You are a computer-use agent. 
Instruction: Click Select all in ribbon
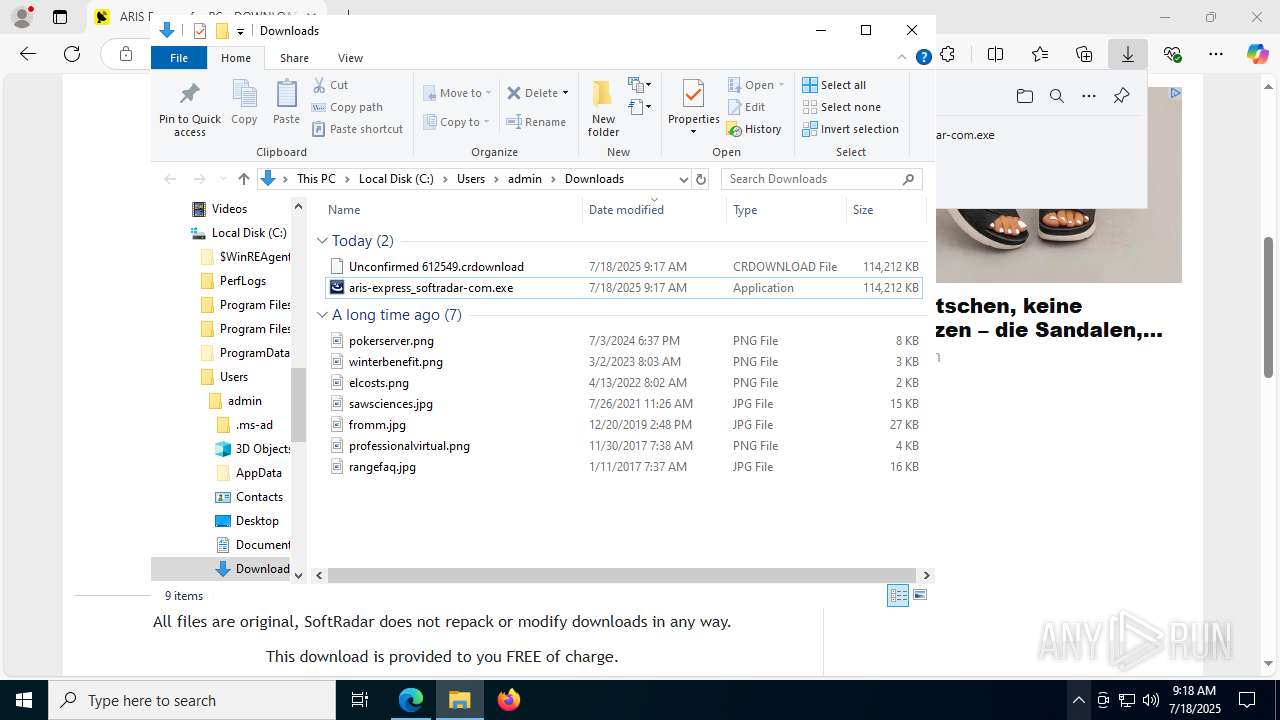tap(834, 85)
